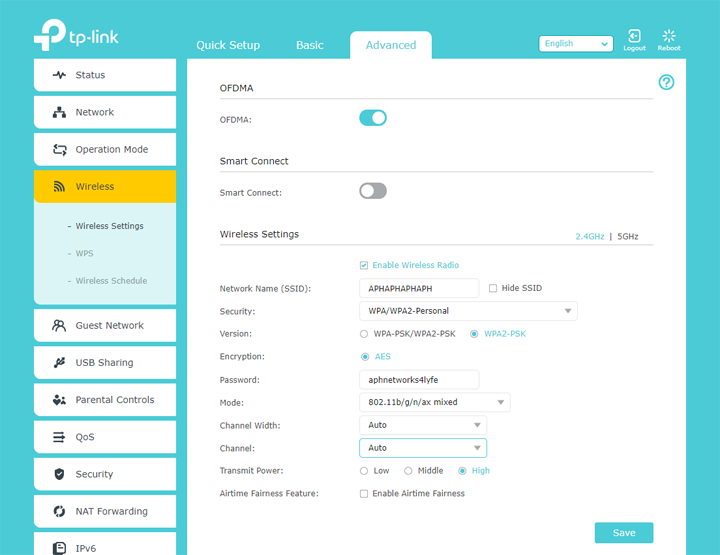
Task: Open Status page via pulse icon
Action: point(59,75)
